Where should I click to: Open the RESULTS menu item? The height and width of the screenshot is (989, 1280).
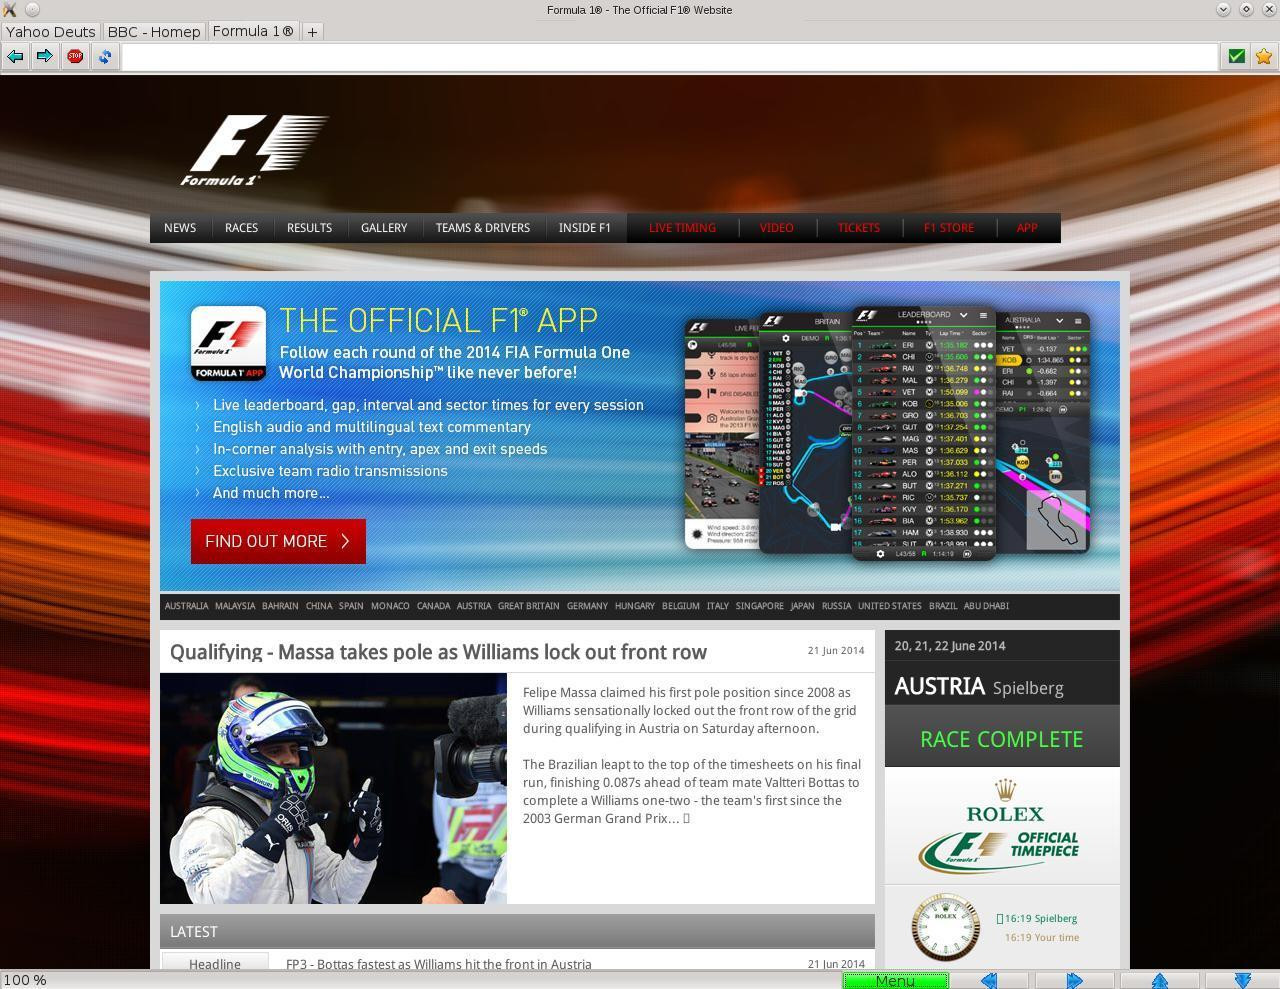[x=309, y=228]
